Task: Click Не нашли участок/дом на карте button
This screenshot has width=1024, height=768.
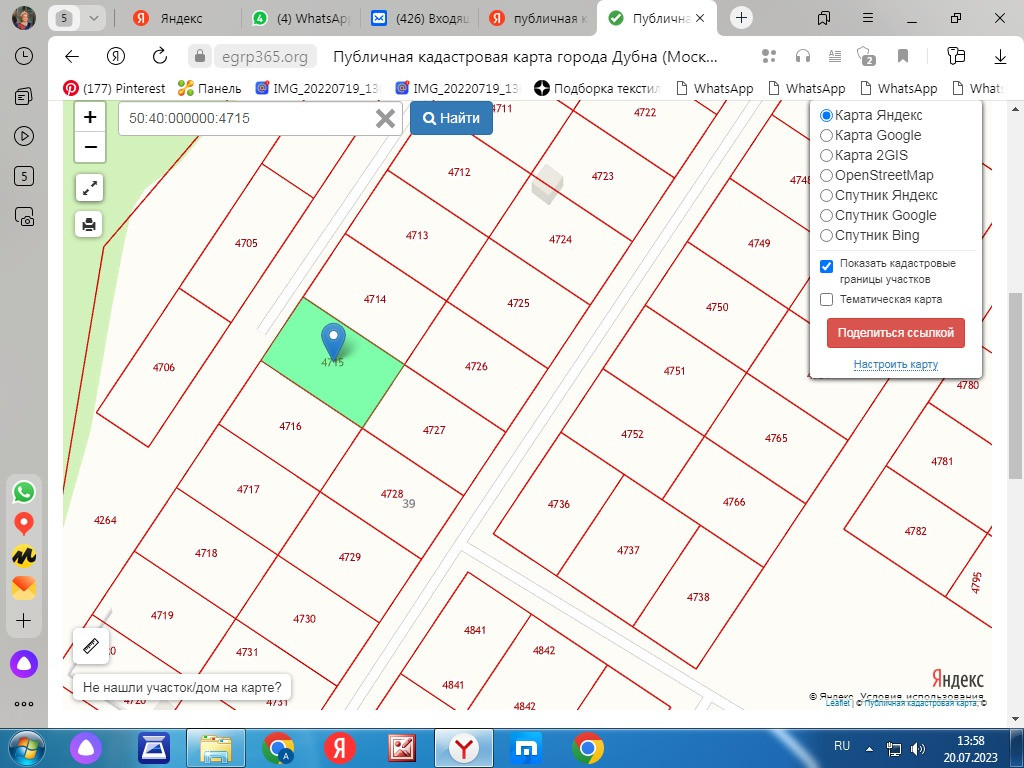Action: 182,687
